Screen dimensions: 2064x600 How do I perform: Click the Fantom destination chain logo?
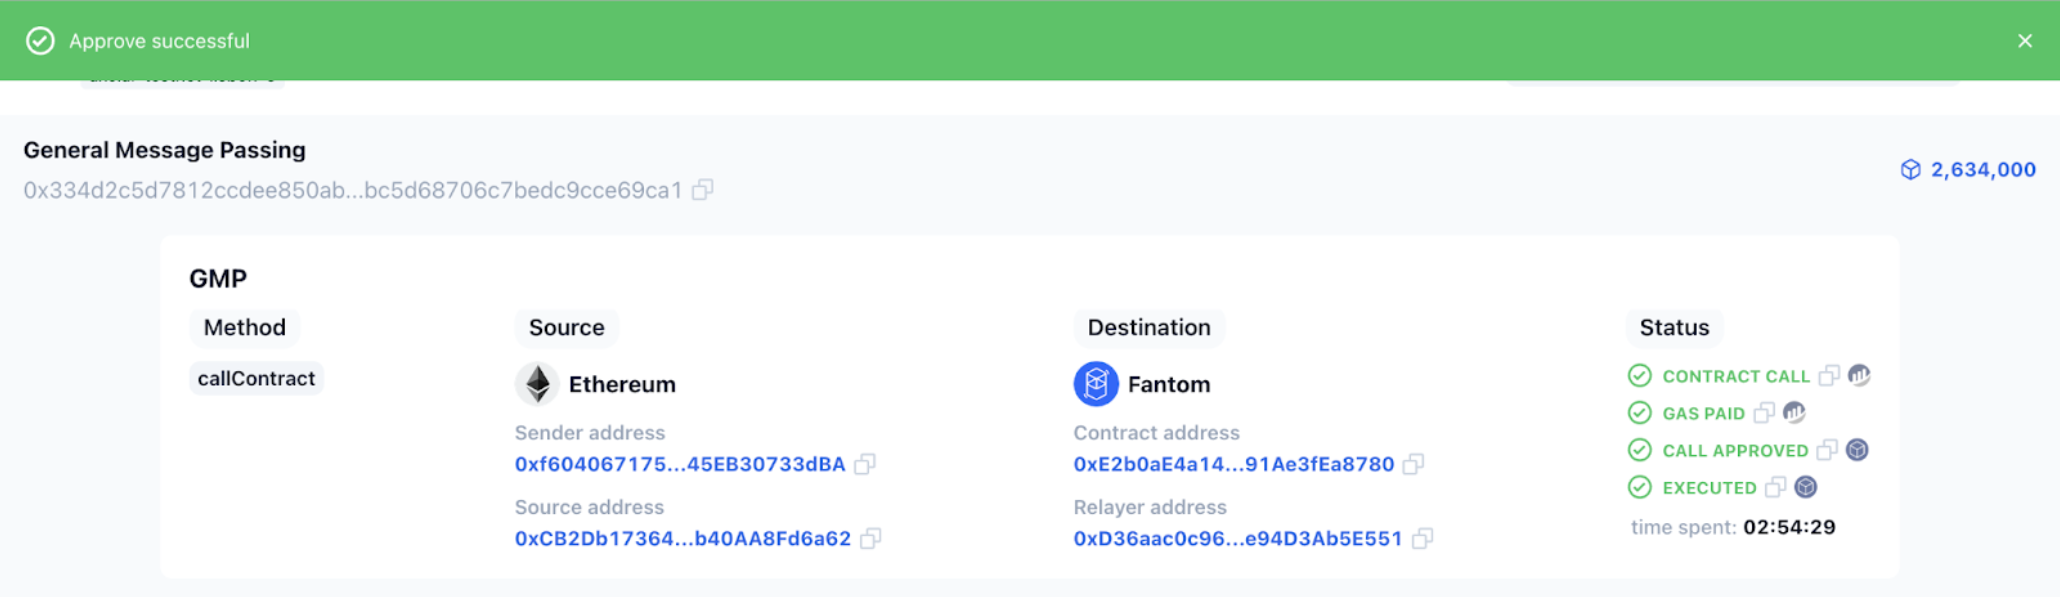tap(1096, 384)
